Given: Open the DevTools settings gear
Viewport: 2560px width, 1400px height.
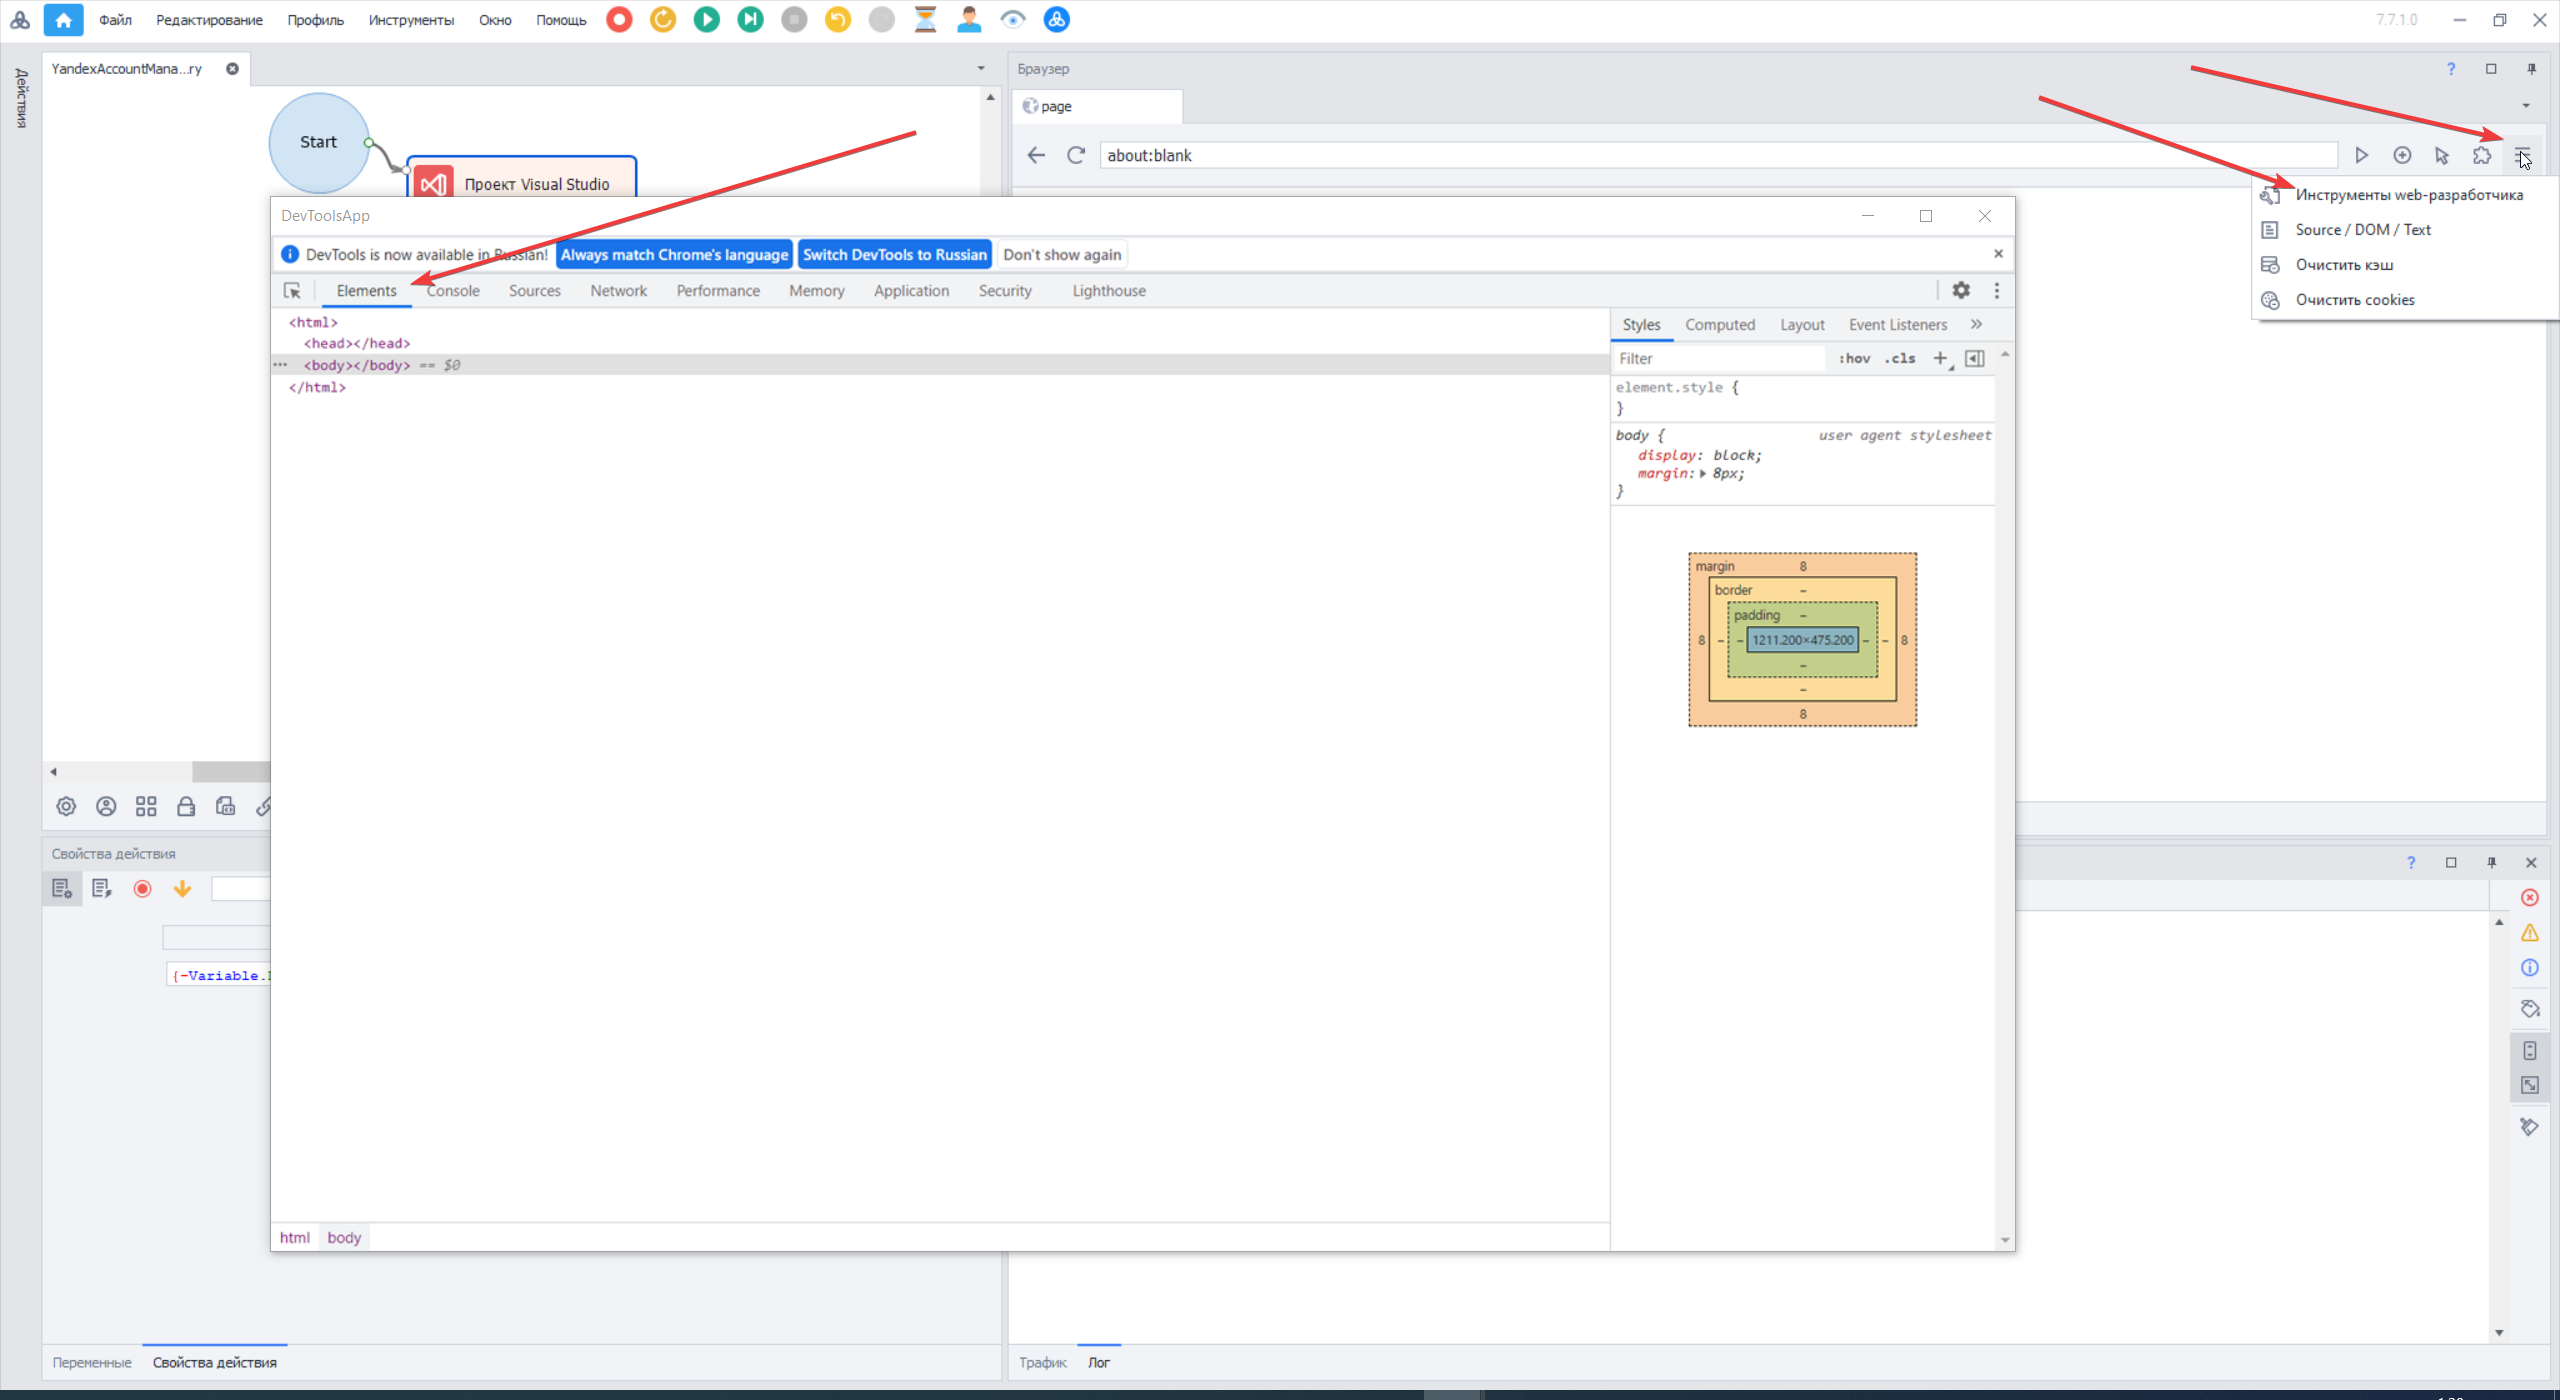Looking at the screenshot, I should coord(1960,290).
